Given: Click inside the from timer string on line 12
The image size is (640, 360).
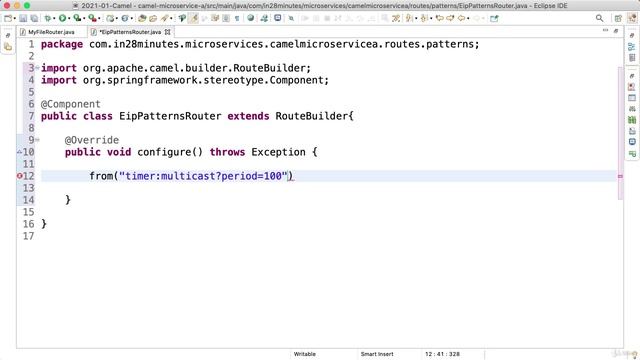Looking at the screenshot, I should (x=203, y=176).
